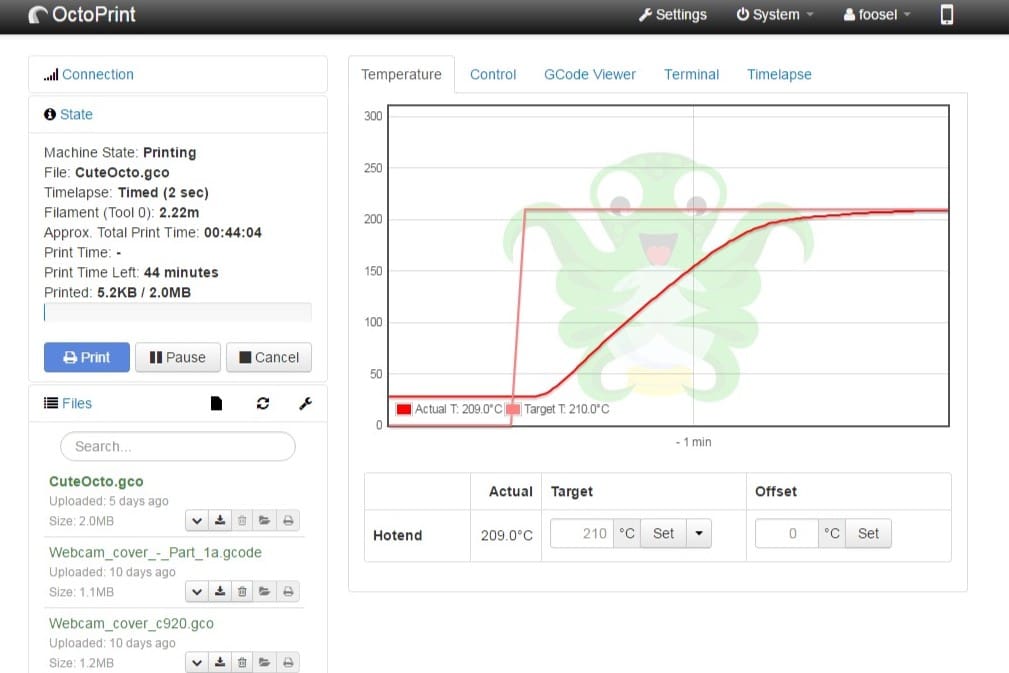This screenshot has height=673, width=1009.
Task: Load Webcam_cover_c920.gco with folder icon
Action: point(264,662)
